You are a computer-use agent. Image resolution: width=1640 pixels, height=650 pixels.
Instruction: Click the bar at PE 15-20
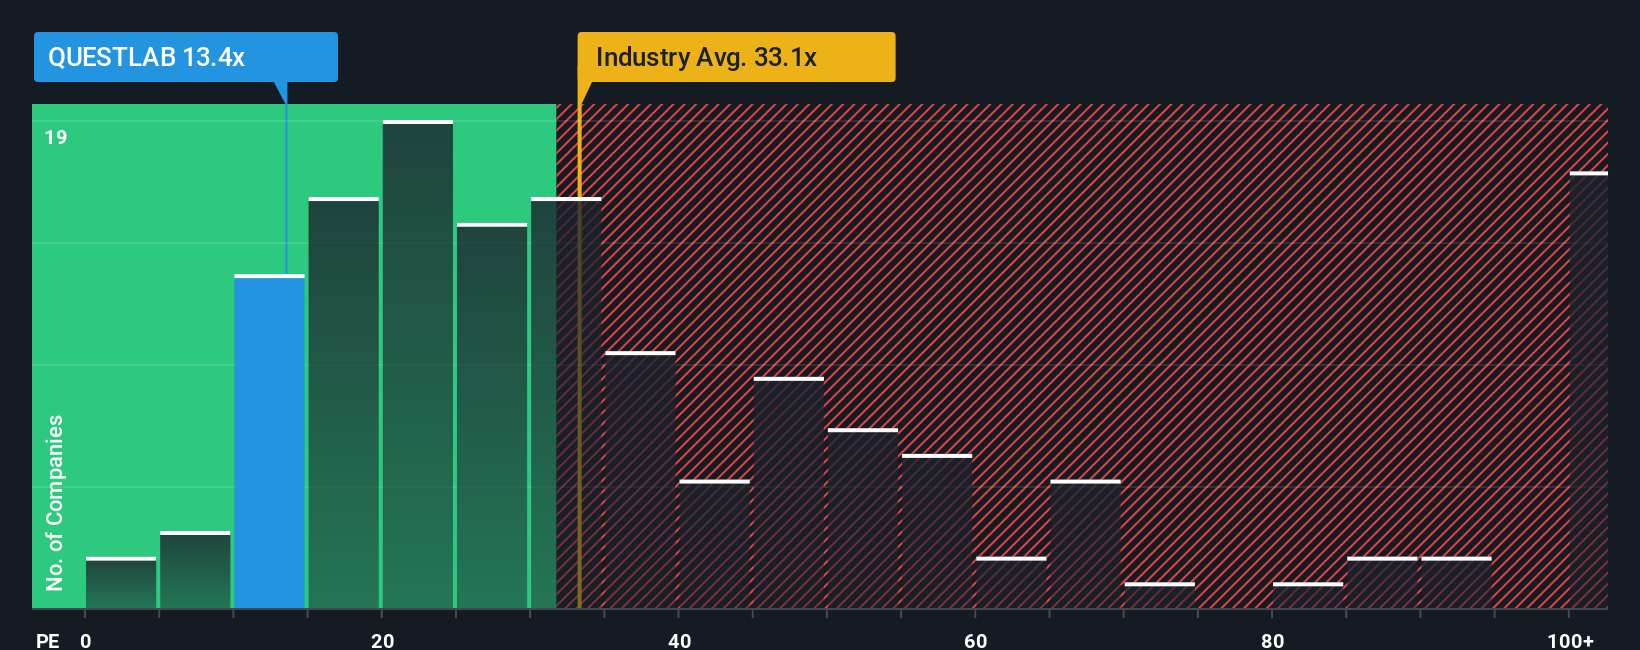pyautogui.click(x=344, y=403)
